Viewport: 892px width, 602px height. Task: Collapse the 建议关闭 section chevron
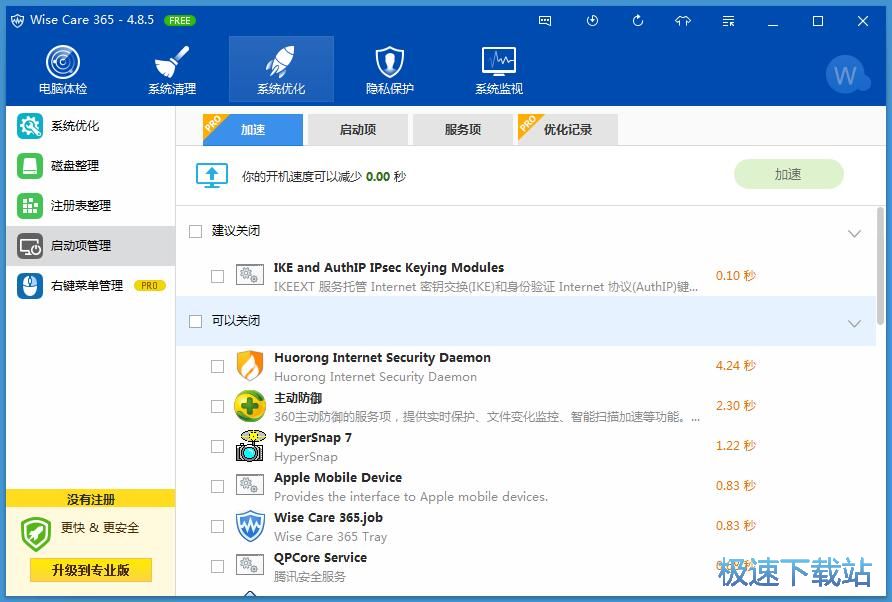855,232
